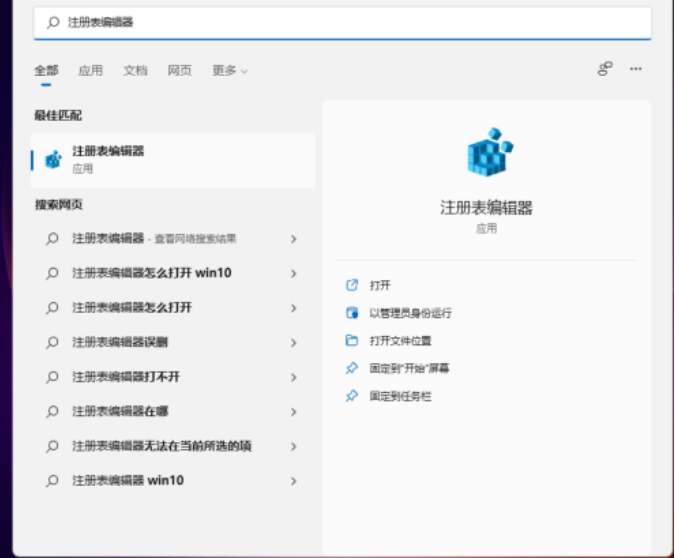The width and height of the screenshot is (675, 558).
Task: Select the 网页 tab
Action: point(179,71)
